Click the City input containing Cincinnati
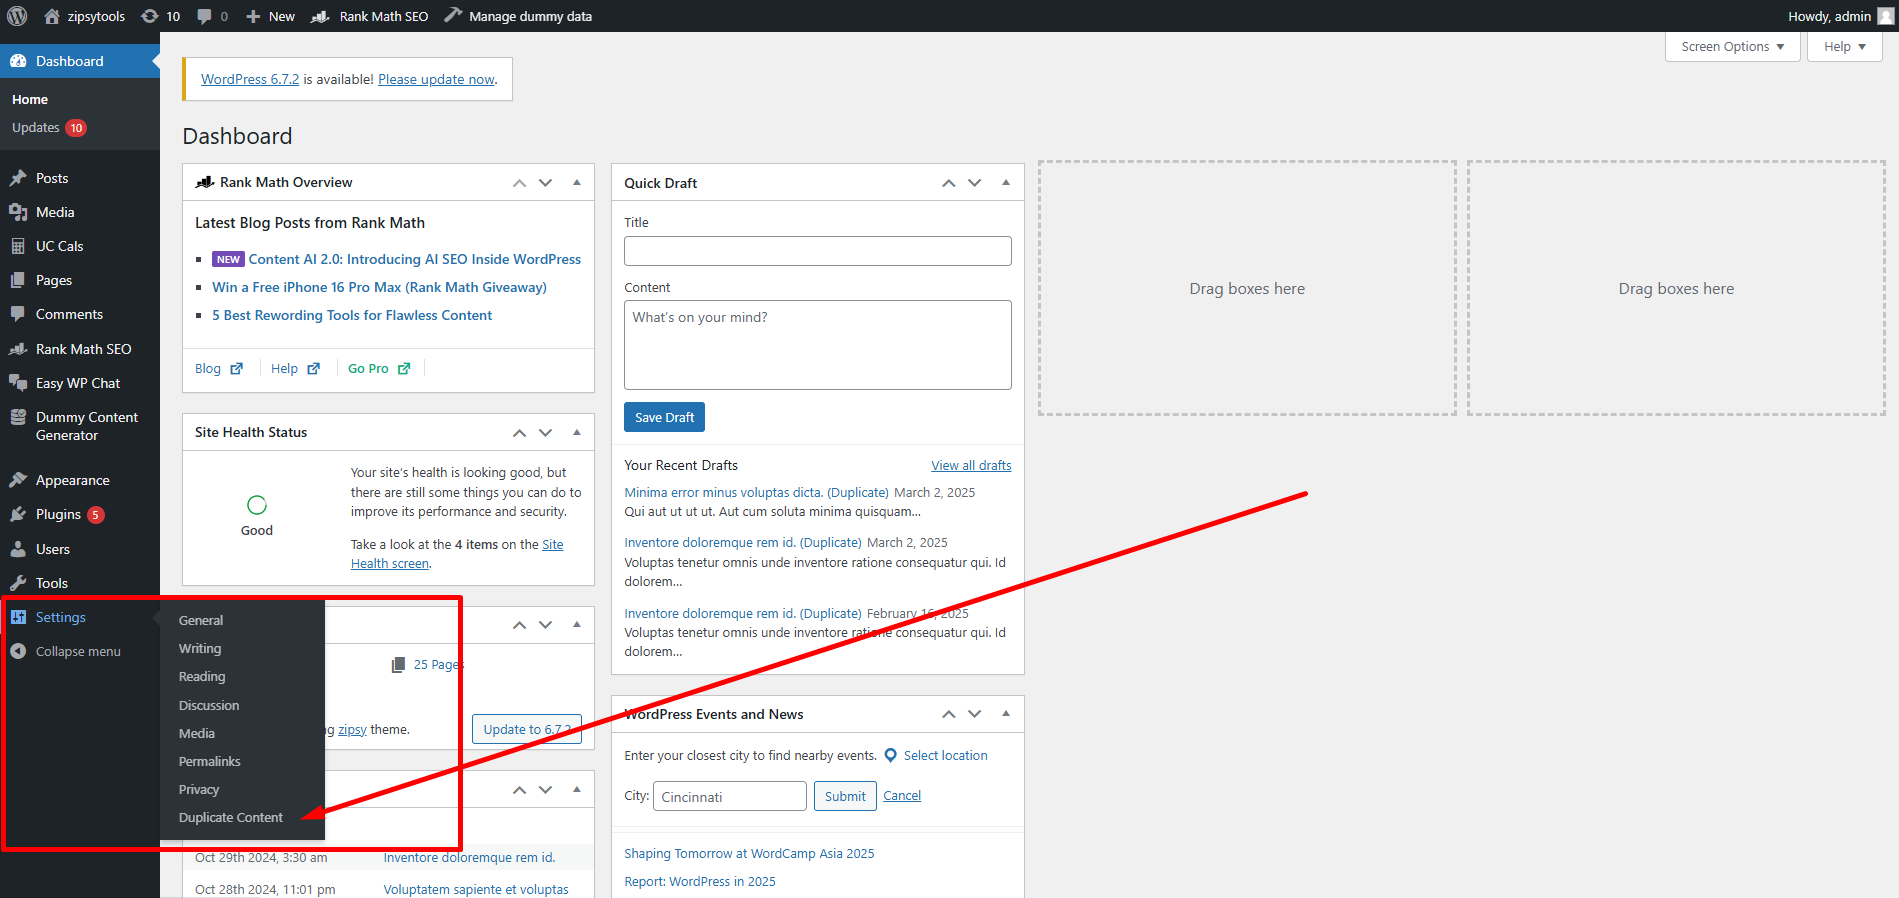The image size is (1899, 898). click(x=730, y=796)
